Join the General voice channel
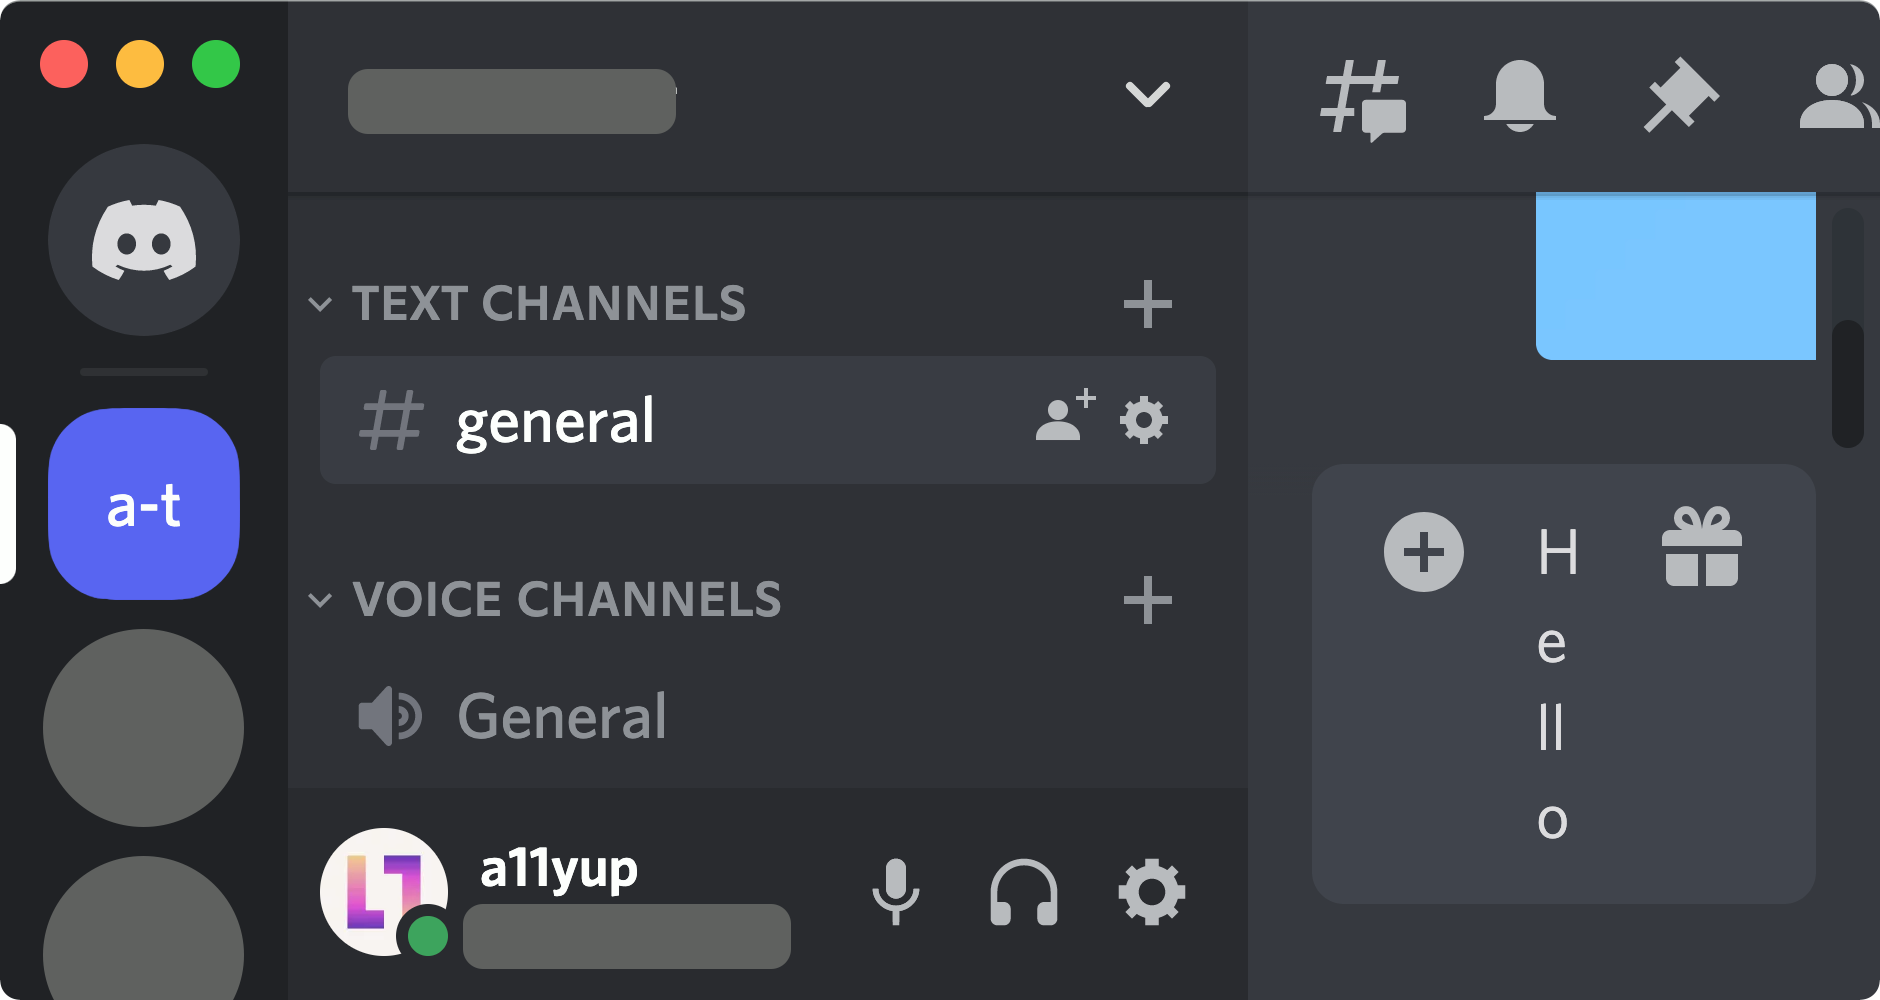This screenshot has height=1000, width=1880. [x=562, y=716]
